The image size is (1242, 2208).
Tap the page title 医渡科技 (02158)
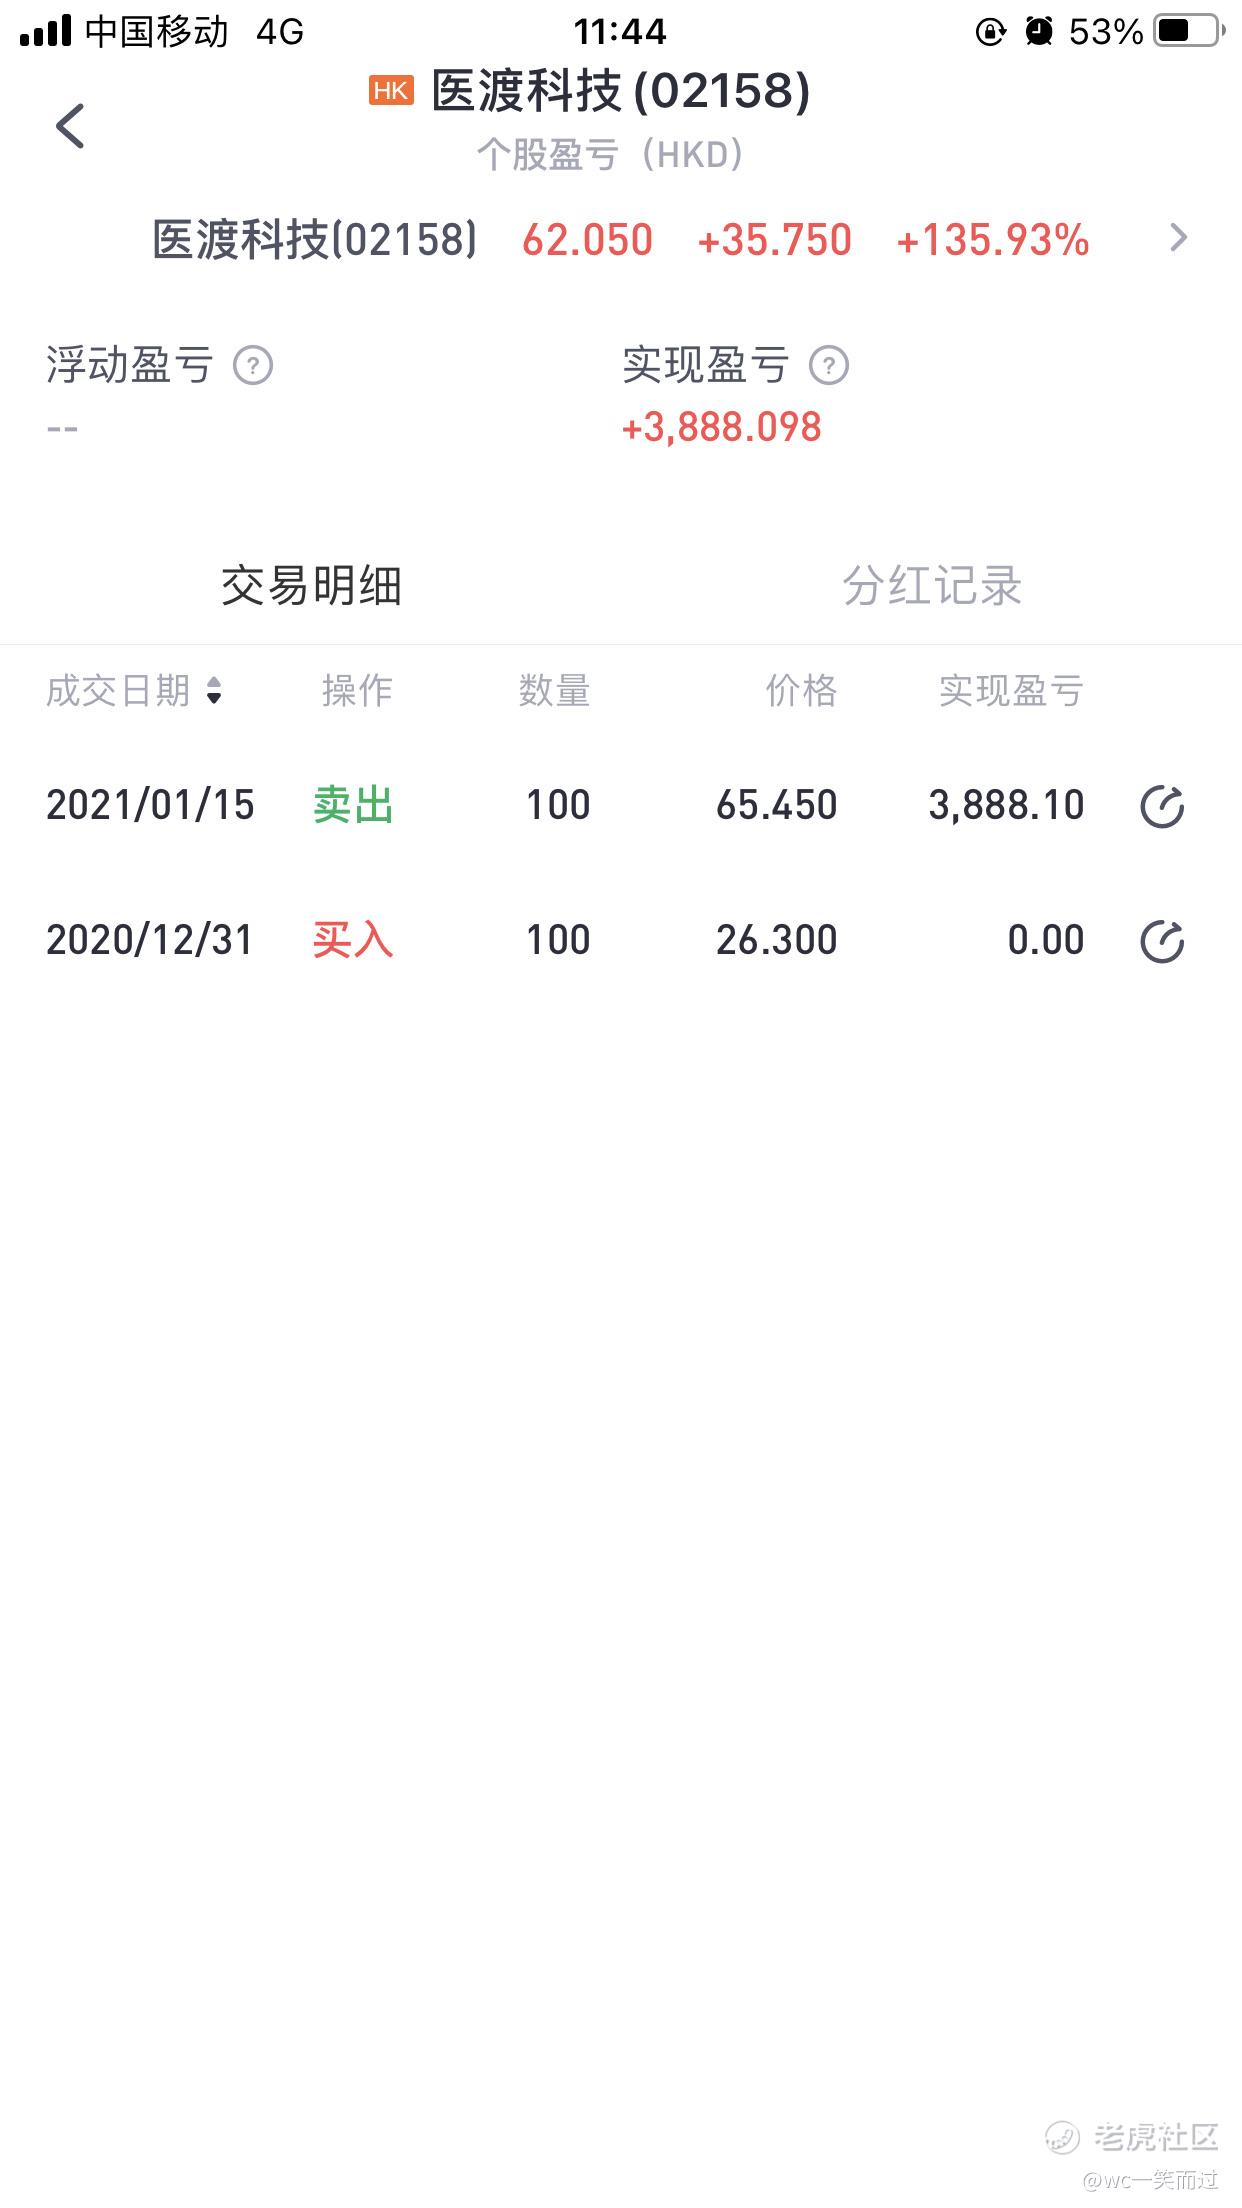620,91
